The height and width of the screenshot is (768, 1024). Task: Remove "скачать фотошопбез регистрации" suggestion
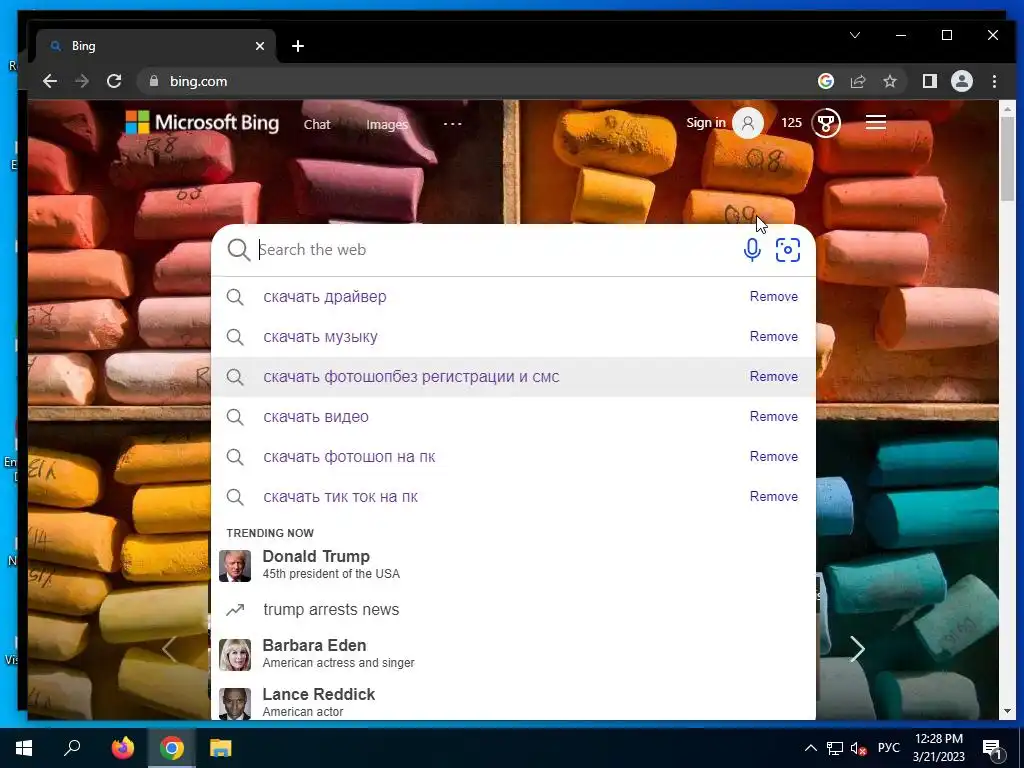pos(773,376)
